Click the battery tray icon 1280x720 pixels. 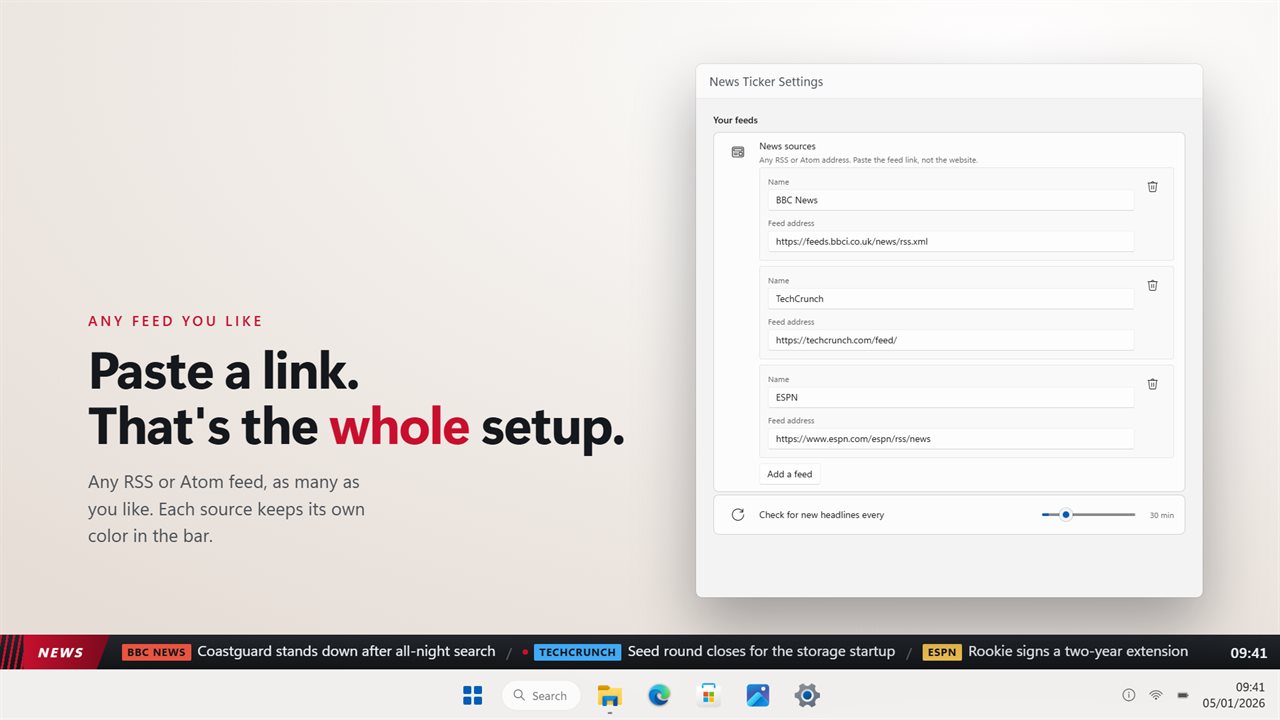click(x=1183, y=695)
